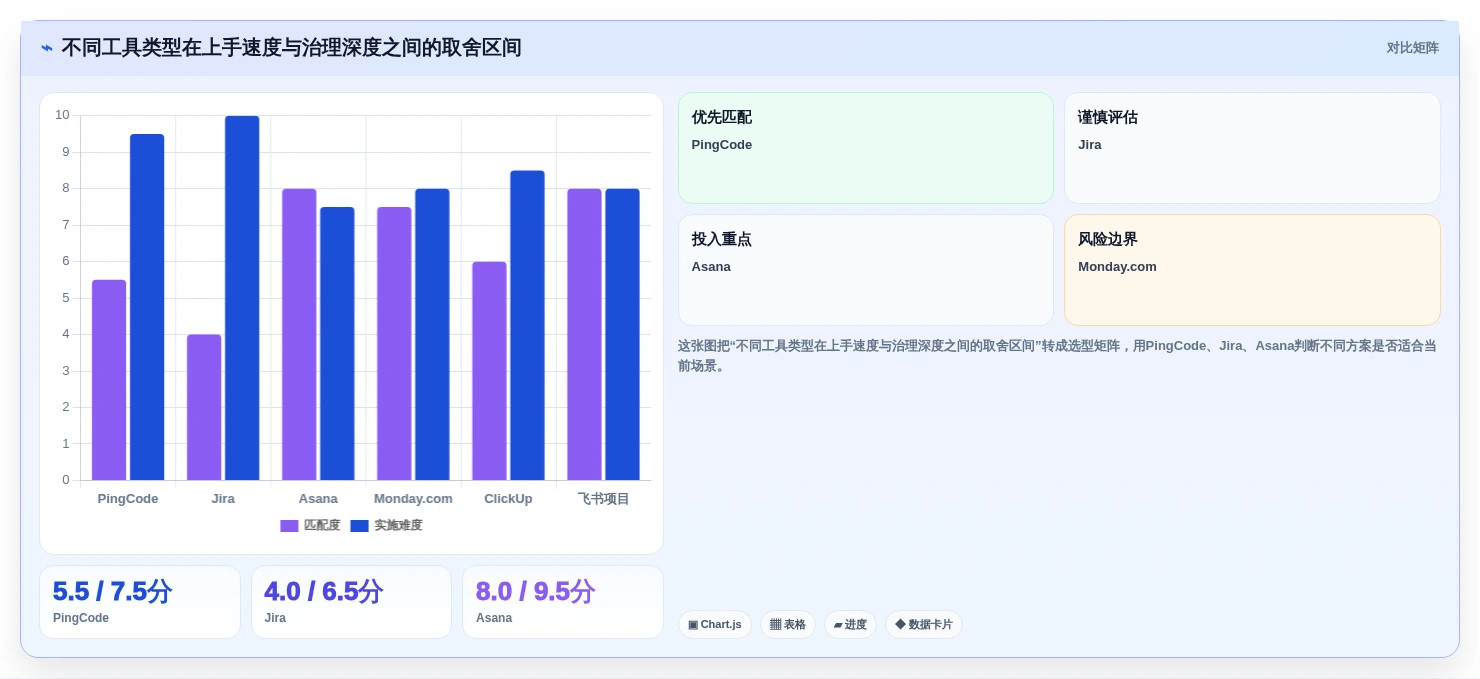Screen dimensions: 1480x679
Task: Select the 数据卡片 tag chip
Action: click(924, 625)
